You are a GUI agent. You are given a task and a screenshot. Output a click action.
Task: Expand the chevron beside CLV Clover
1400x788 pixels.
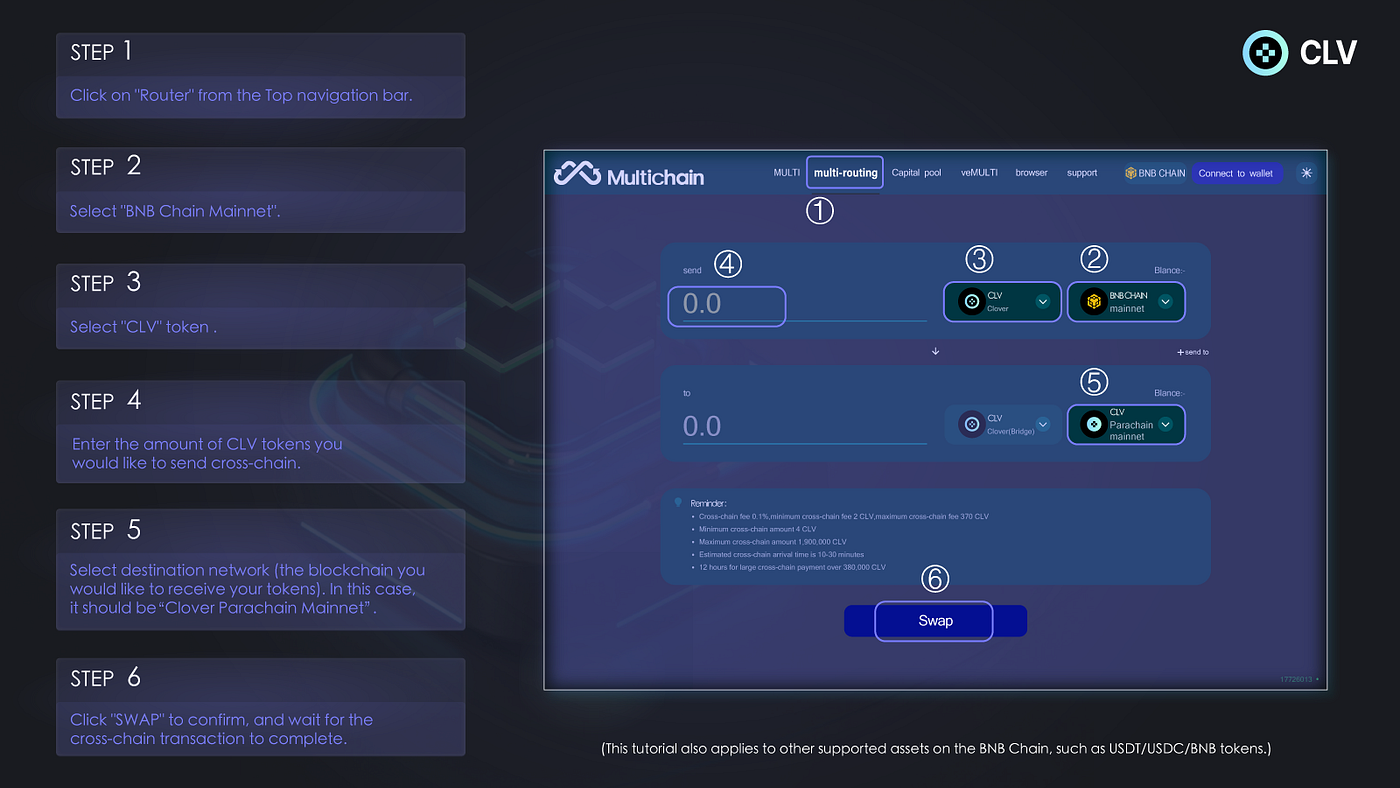pos(1042,302)
